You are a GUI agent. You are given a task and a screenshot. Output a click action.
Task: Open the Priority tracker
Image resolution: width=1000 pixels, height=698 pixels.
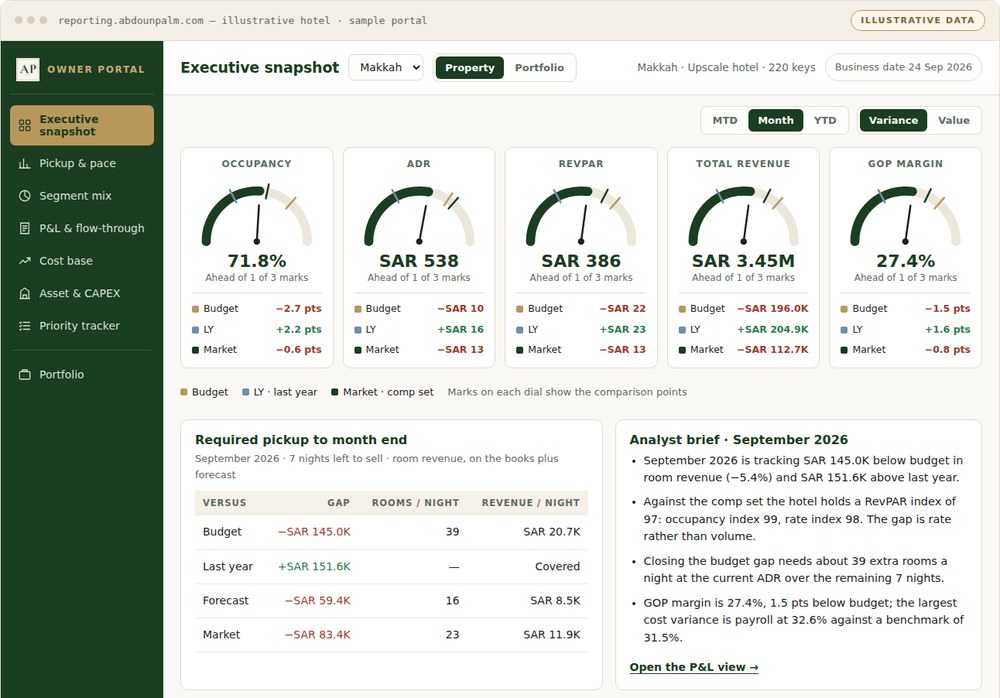click(x=82, y=326)
